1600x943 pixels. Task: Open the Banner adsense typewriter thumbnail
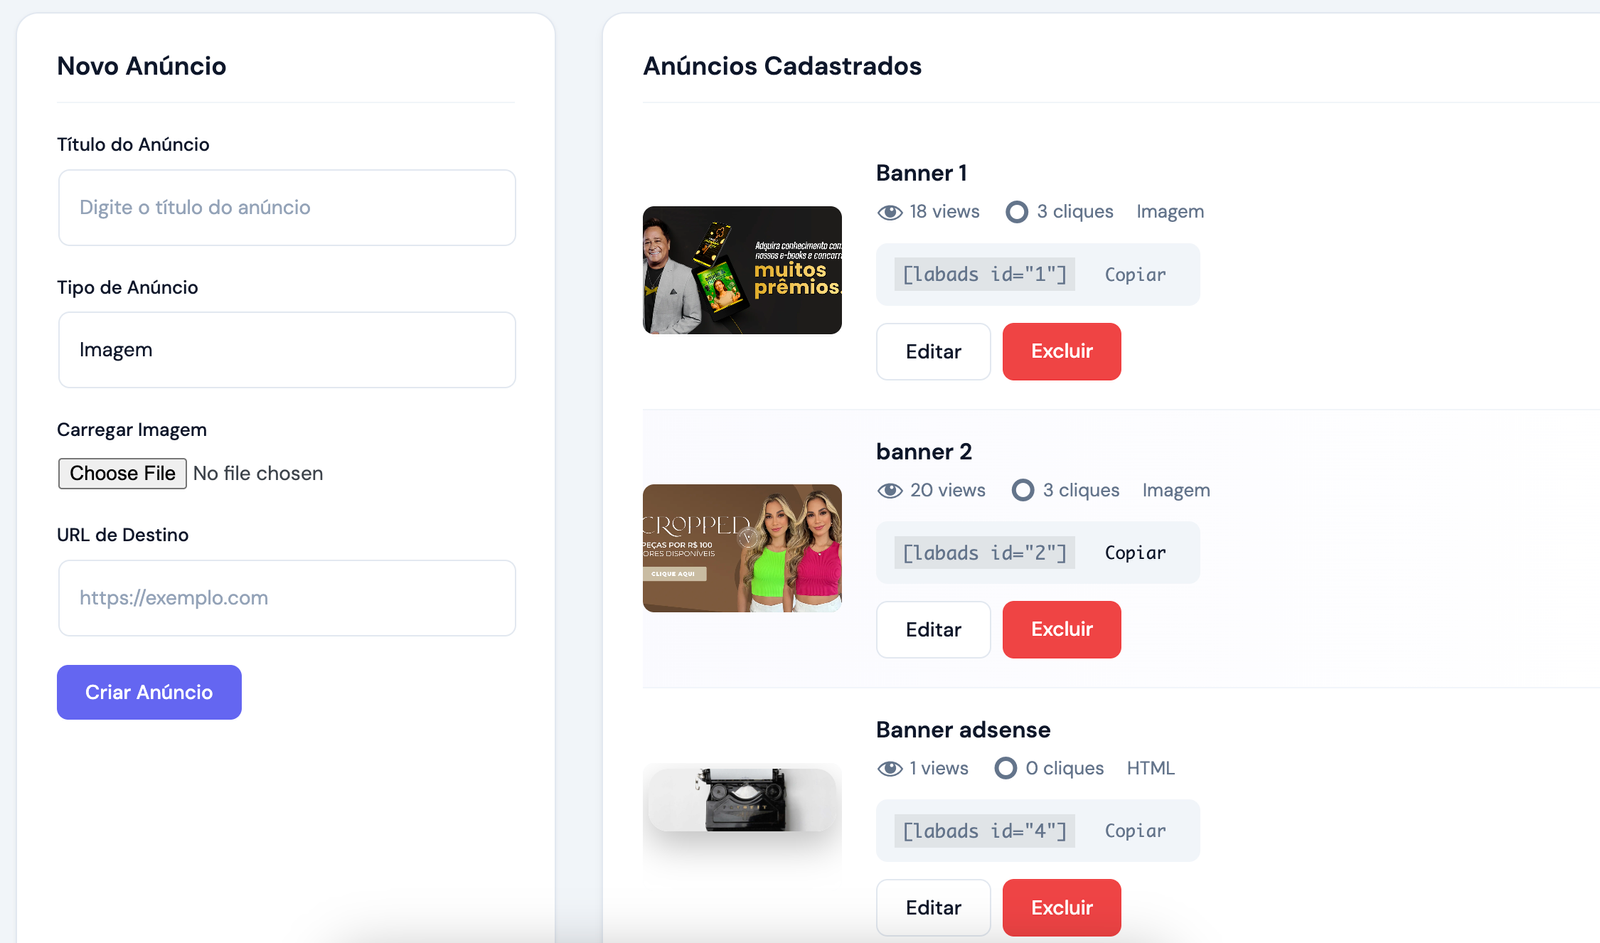pyautogui.click(x=742, y=800)
